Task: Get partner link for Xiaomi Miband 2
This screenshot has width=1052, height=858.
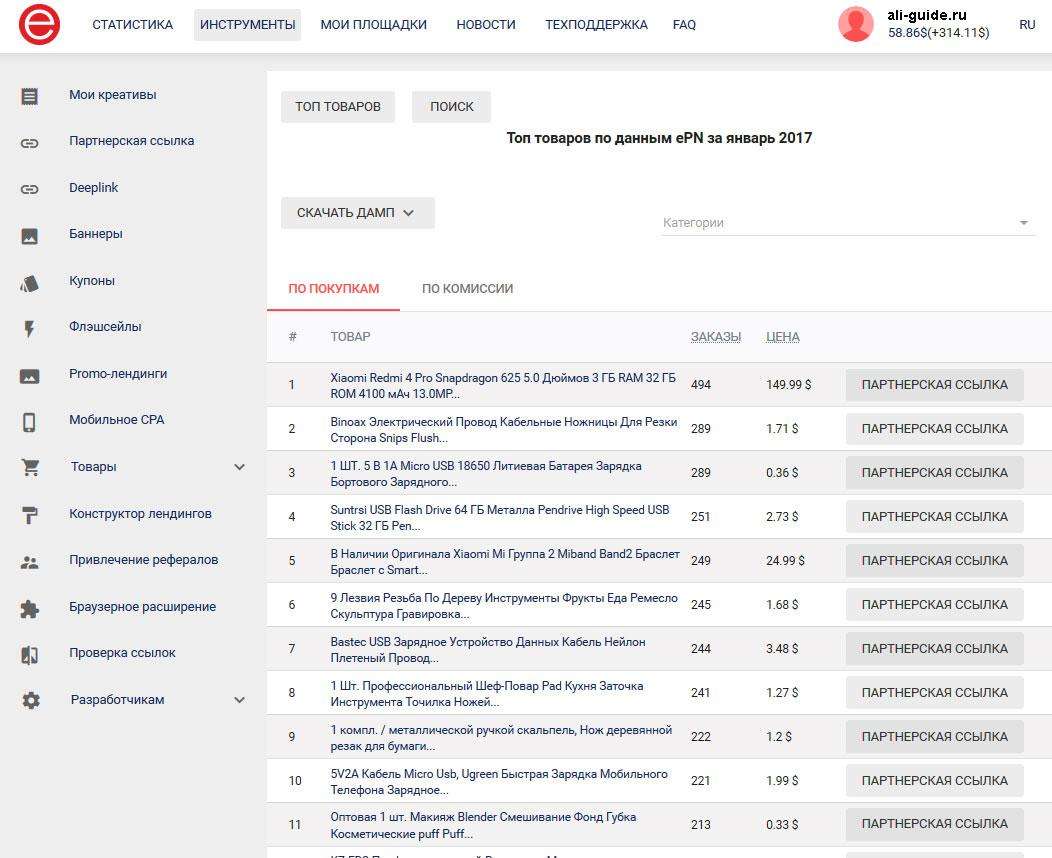Action: pyautogui.click(x=935, y=561)
